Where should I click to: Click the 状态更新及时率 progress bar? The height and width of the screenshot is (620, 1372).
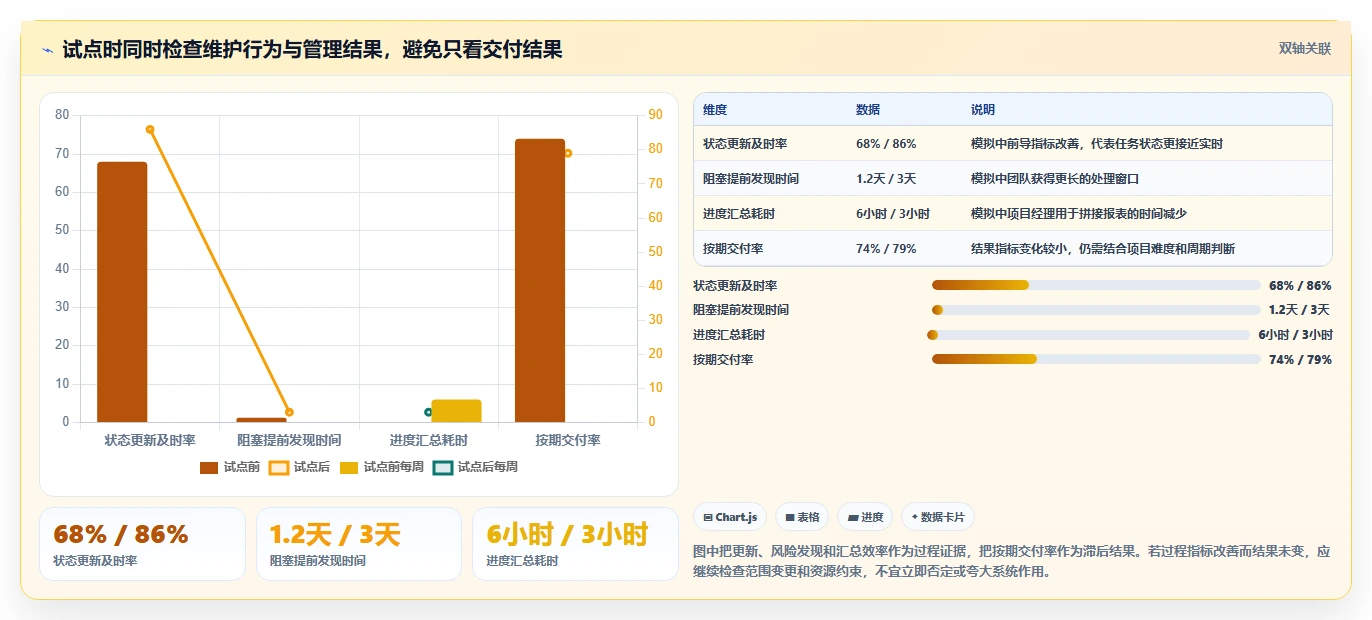[x=1096, y=286]
